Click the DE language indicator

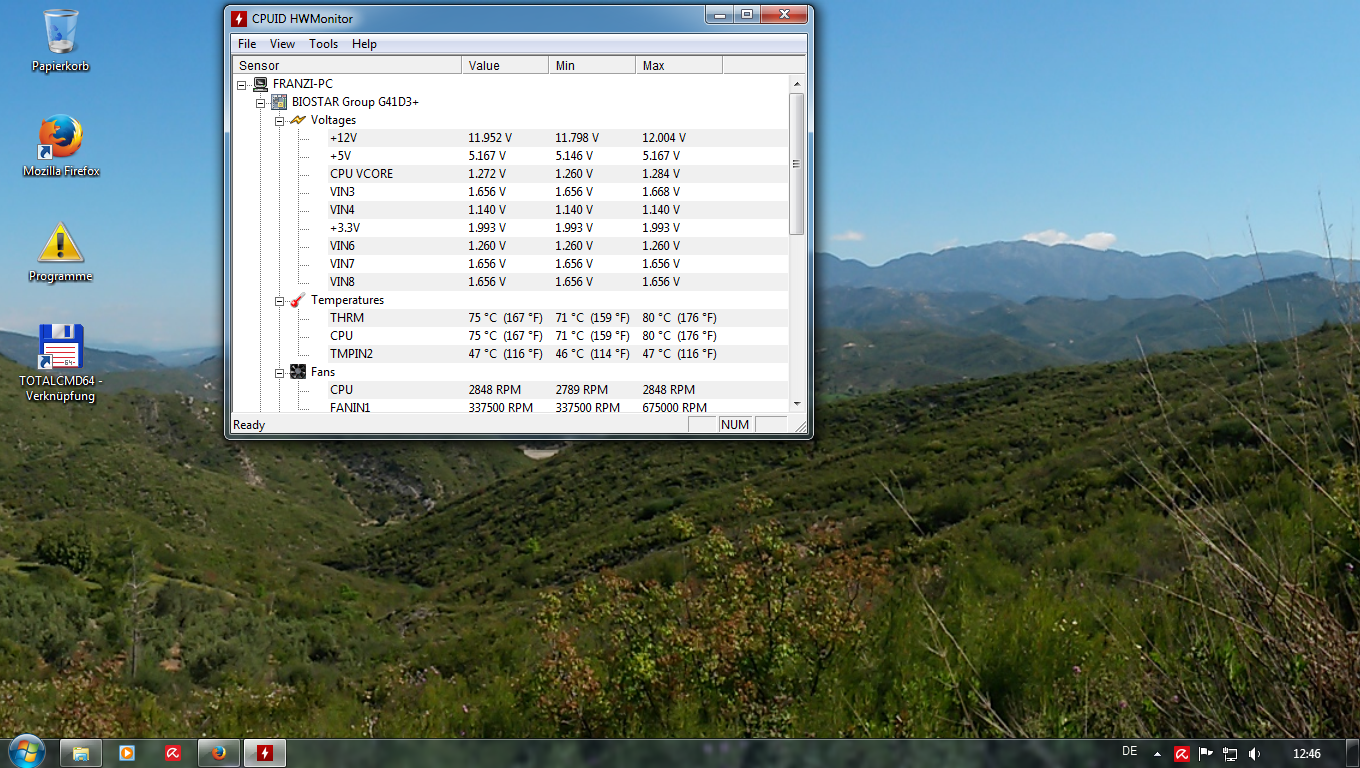[x=1130, y=751]
